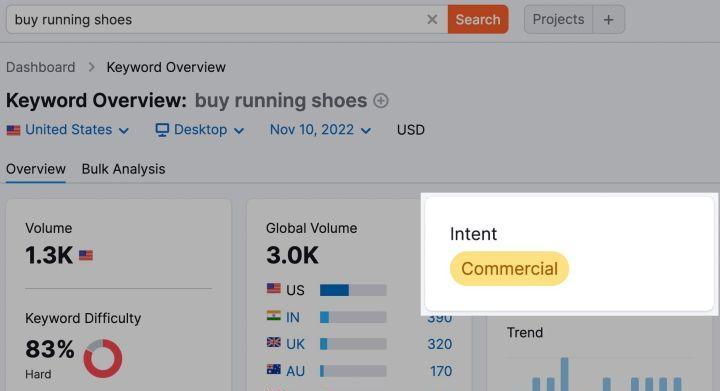
Task: Expand the Nov 10, 2022 date dropdown
Action: point(320,130)
